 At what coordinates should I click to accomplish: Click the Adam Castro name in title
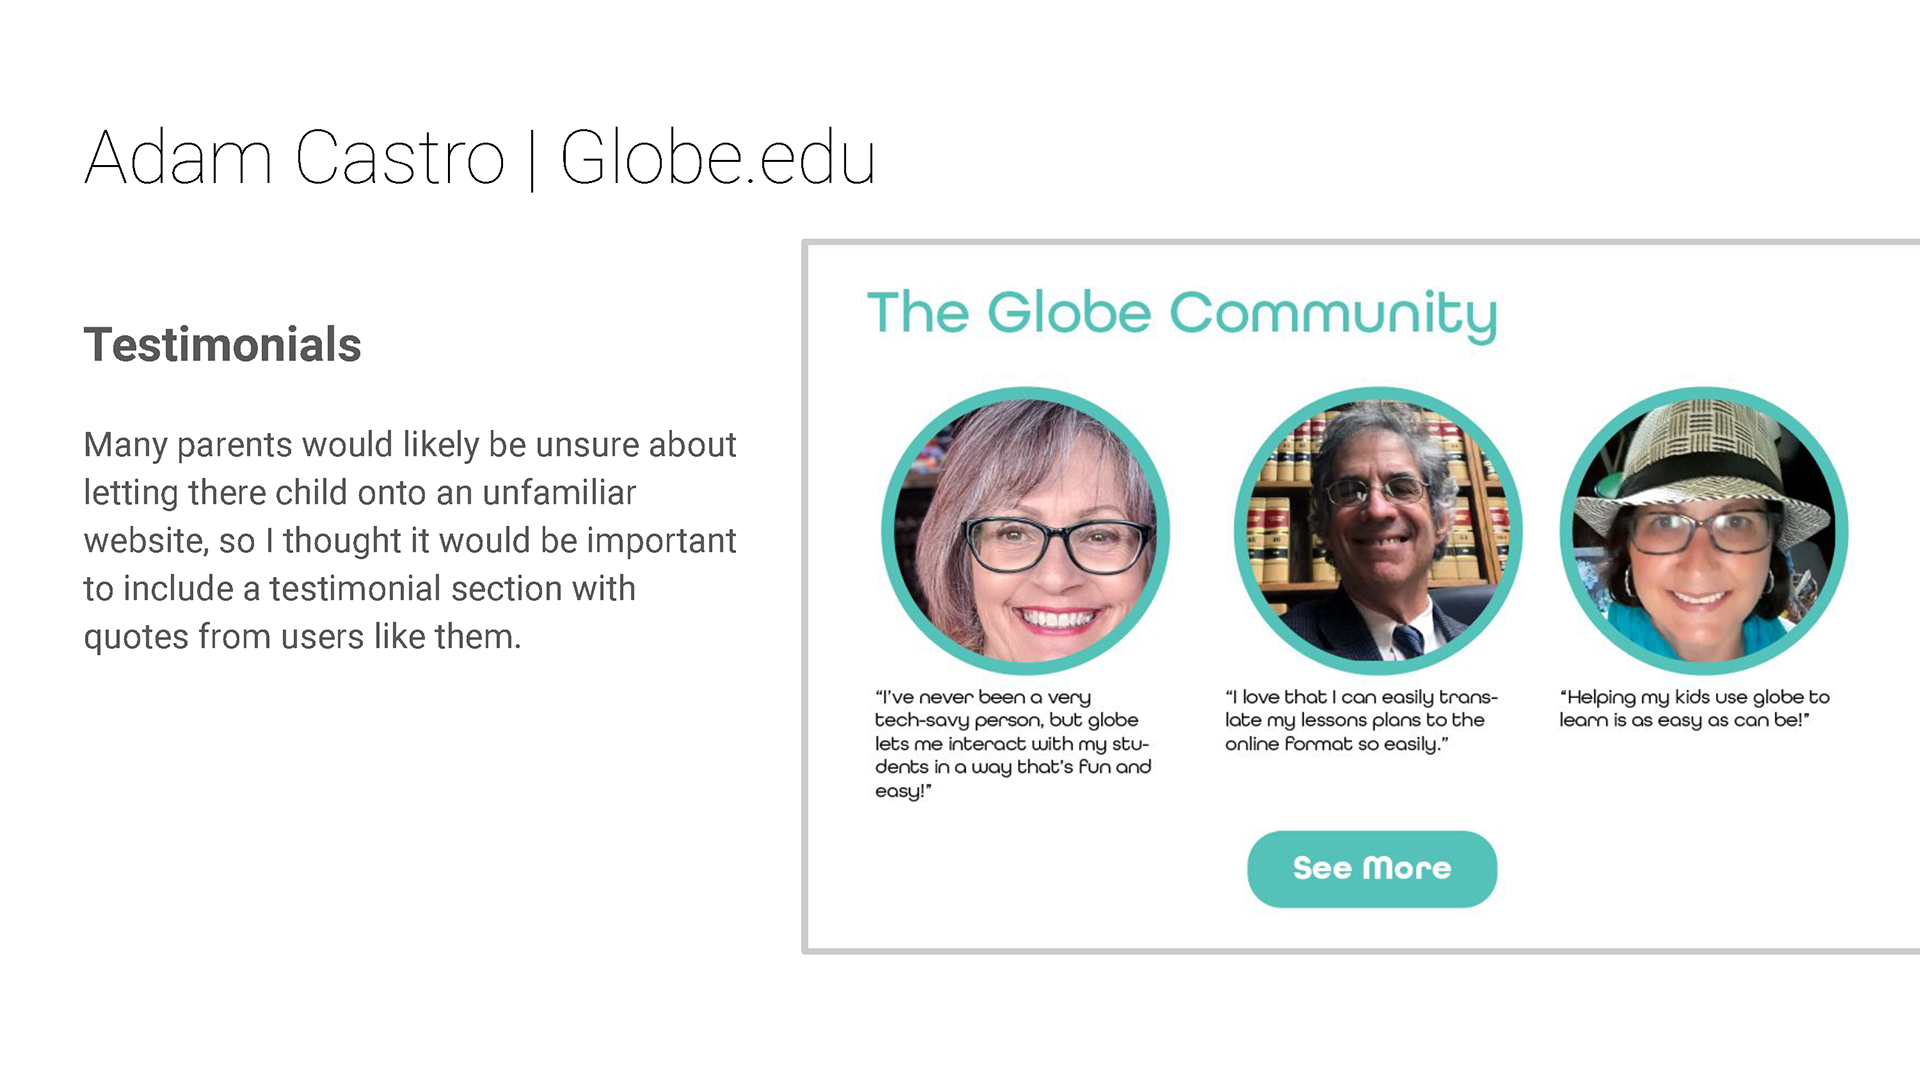(295, 158)
